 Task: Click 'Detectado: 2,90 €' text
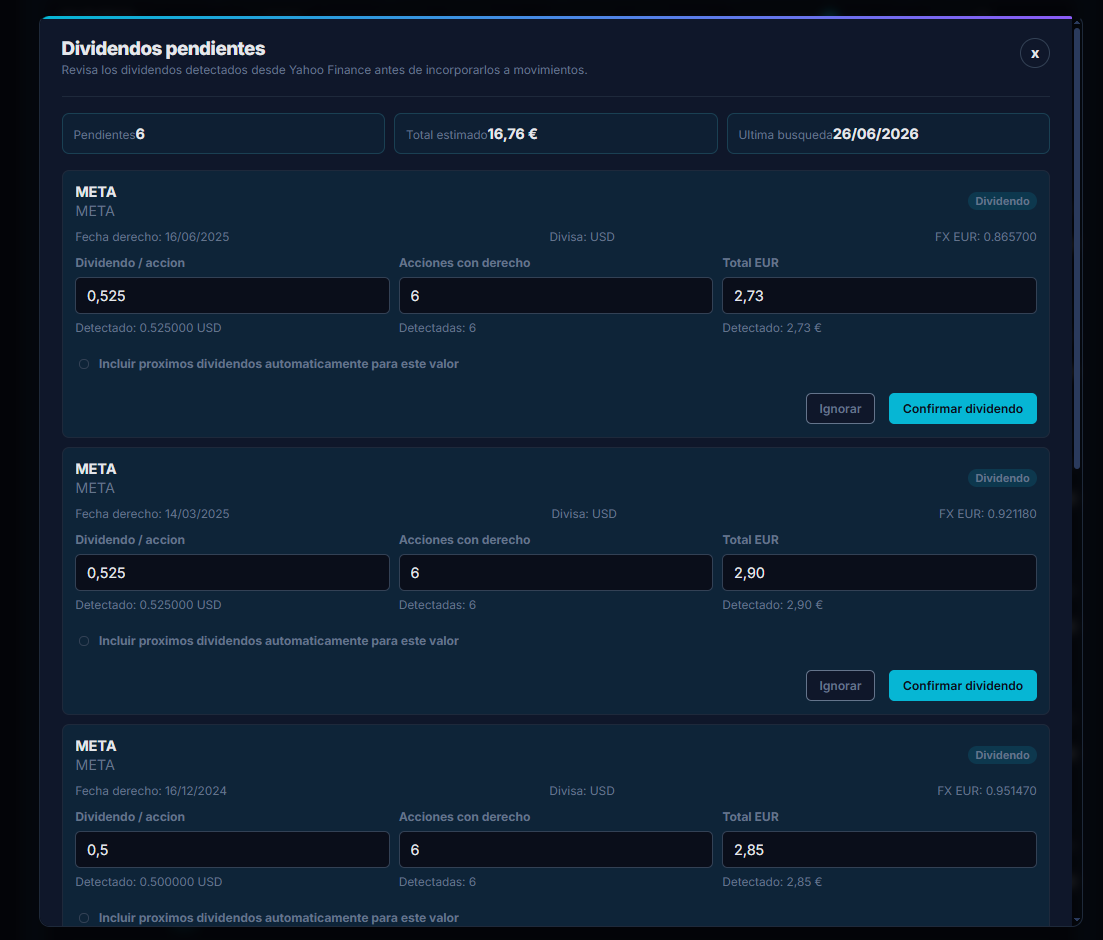tap(772, 605)
